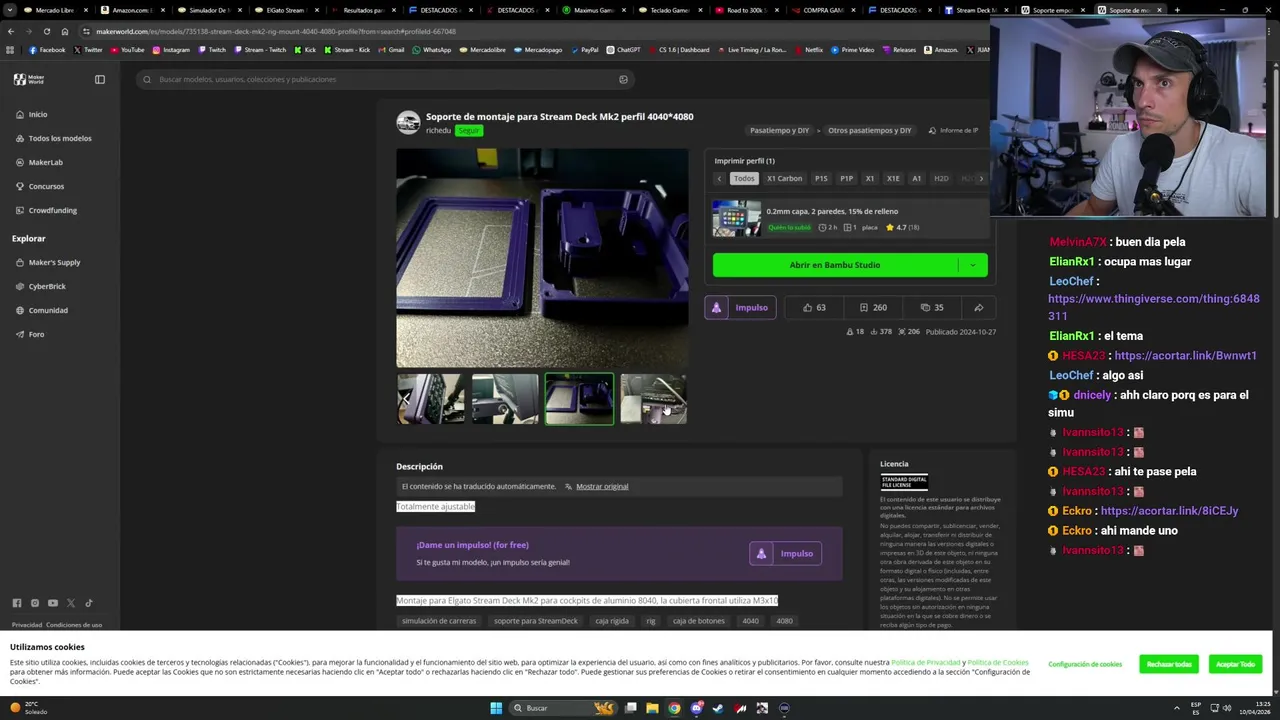
Task: Select Todos printer filter tab
Action: 744,178
